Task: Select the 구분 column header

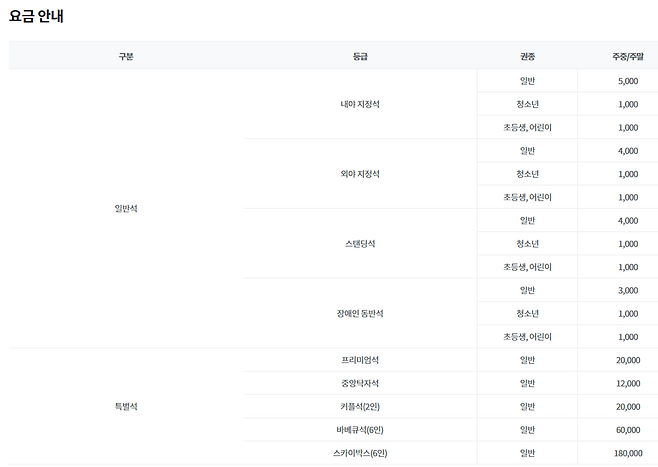Action: coord(126,56)
